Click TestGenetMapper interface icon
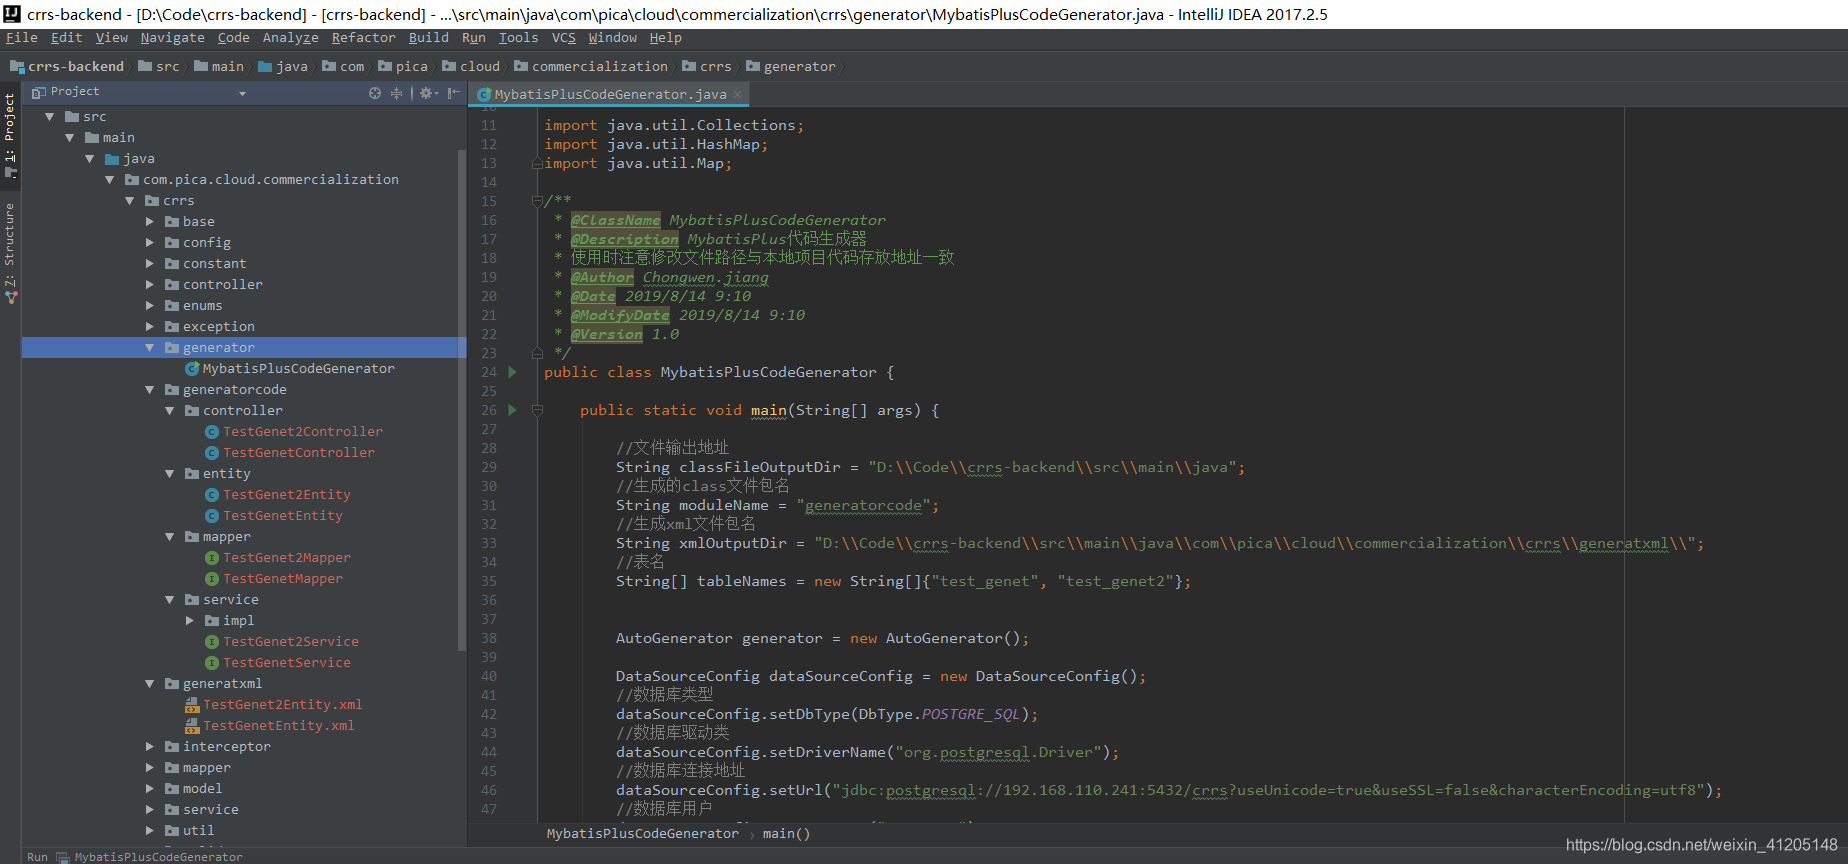Screen dimensions: 1848x864 [212, 579]
